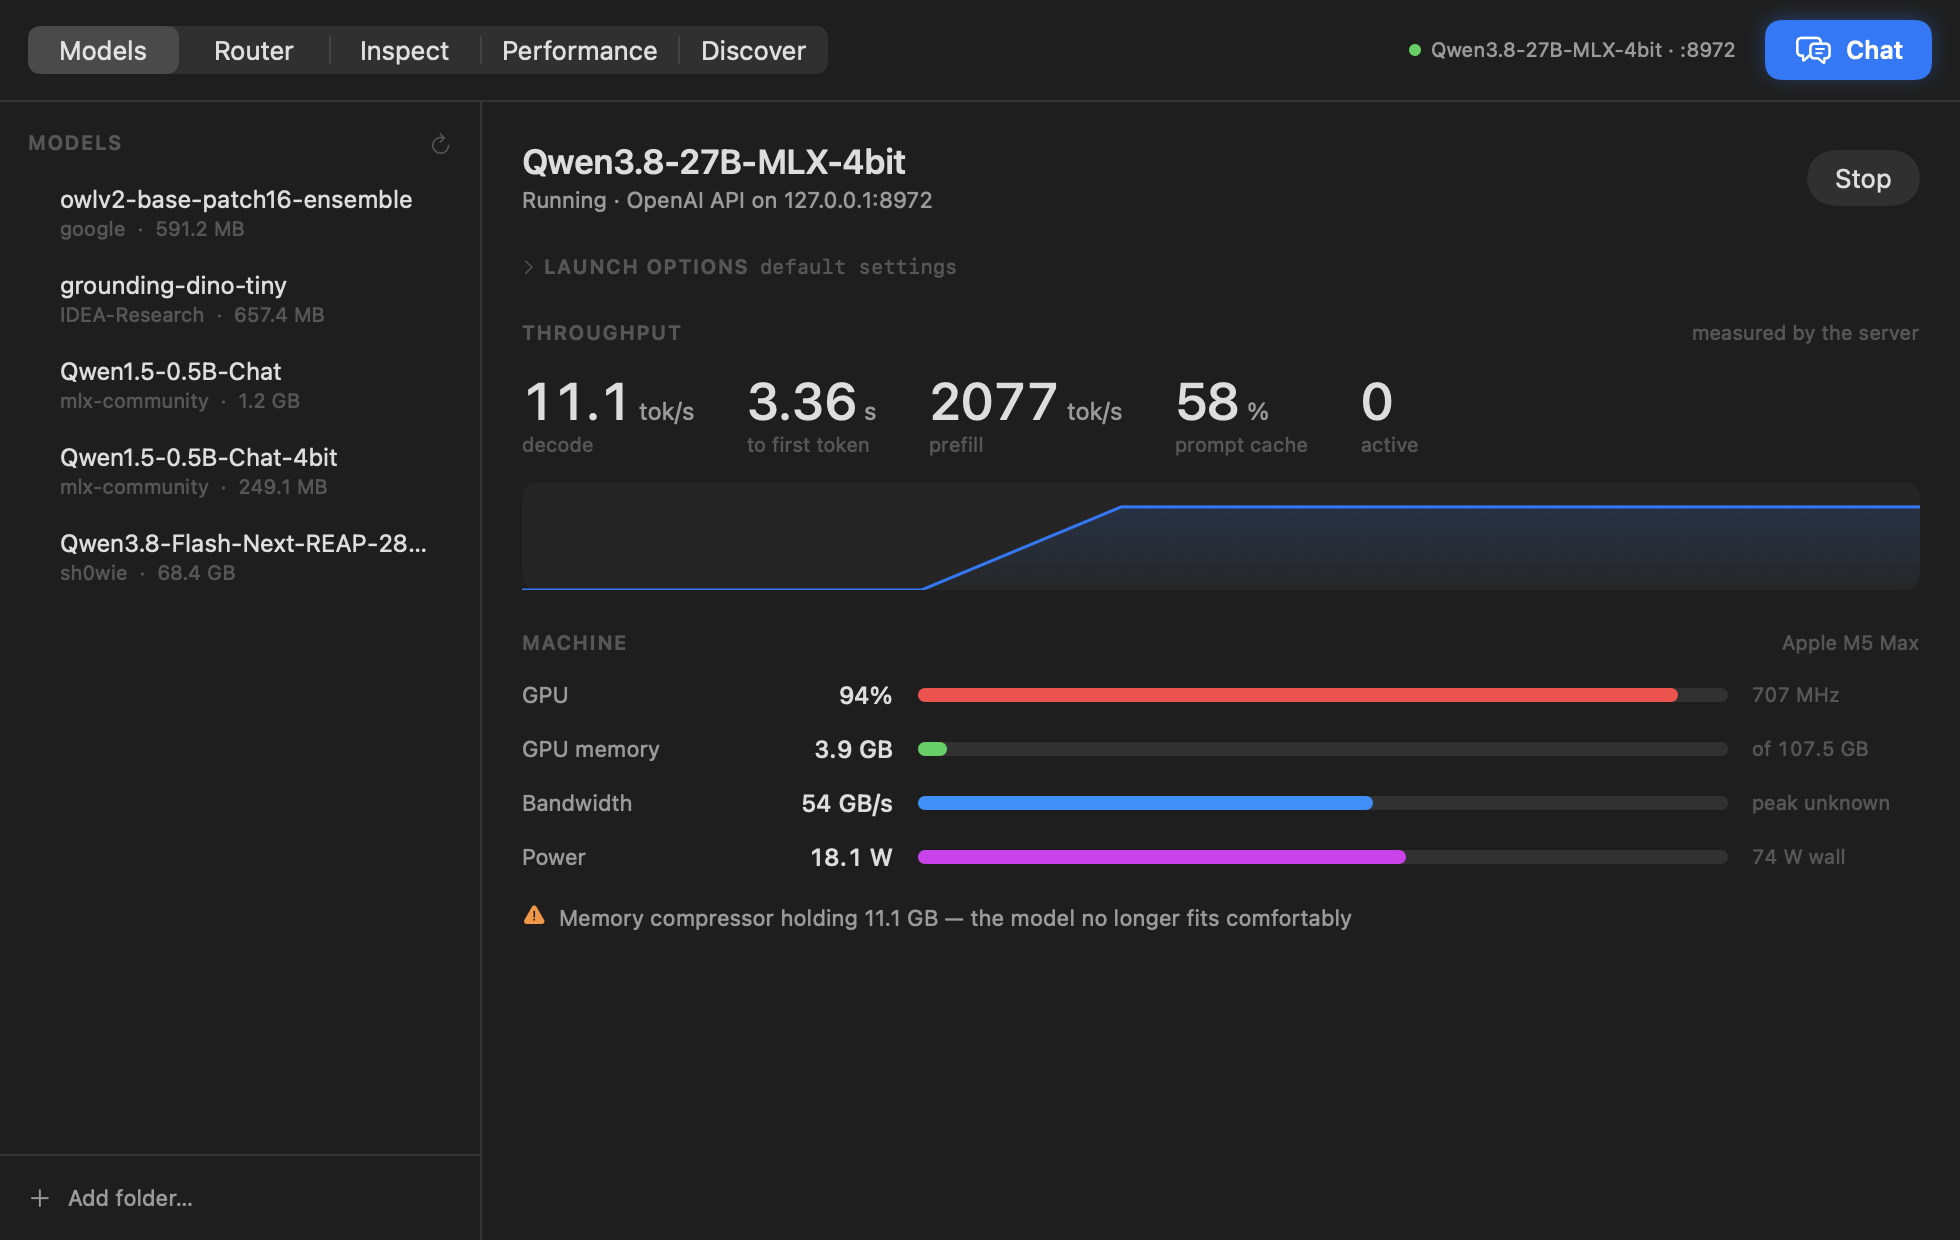1960x1240 pixels.
Task: Click the 3.36 s to first token value
Action: click(812, 402)
